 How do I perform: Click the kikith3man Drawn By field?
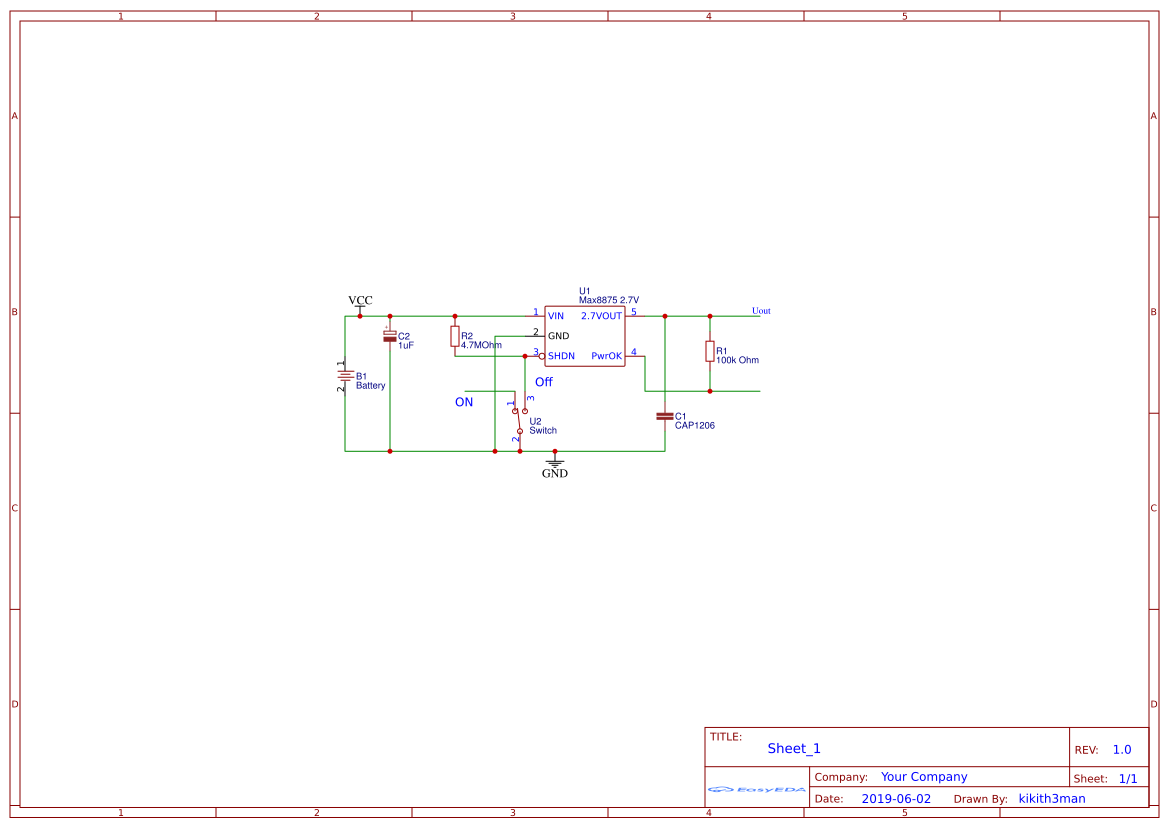click(x=1050, y=798)
